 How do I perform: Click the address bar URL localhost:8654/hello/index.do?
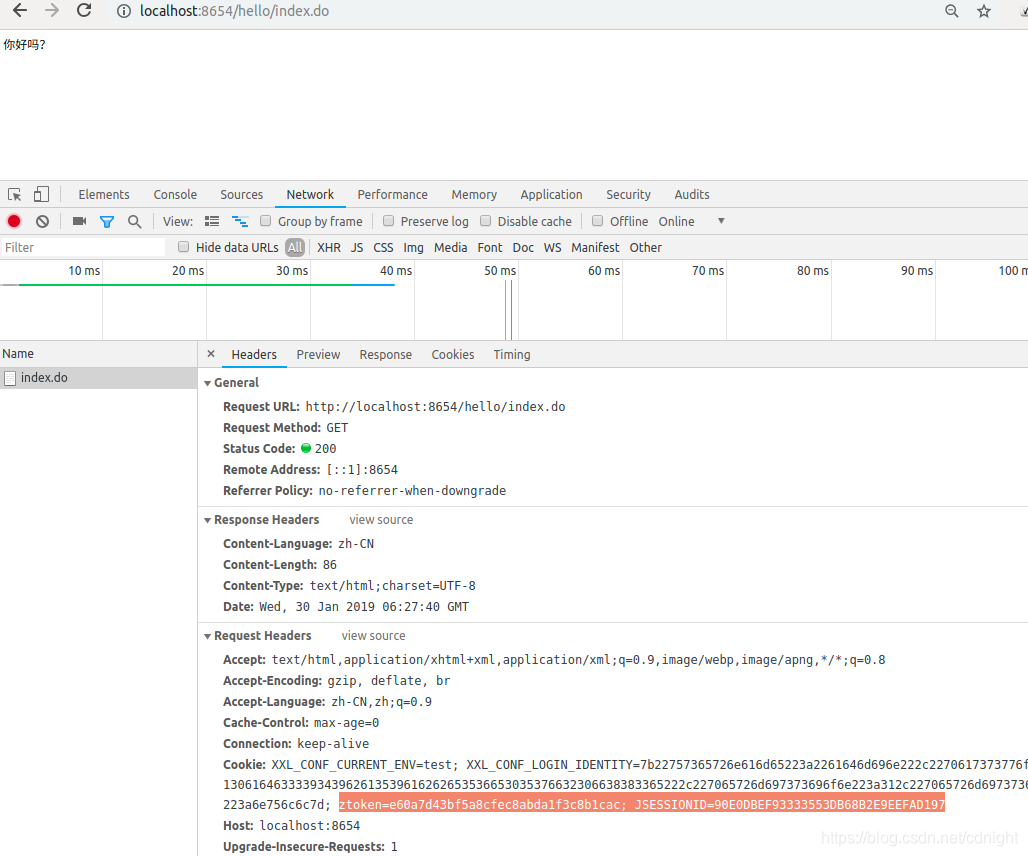coord(234,11)
